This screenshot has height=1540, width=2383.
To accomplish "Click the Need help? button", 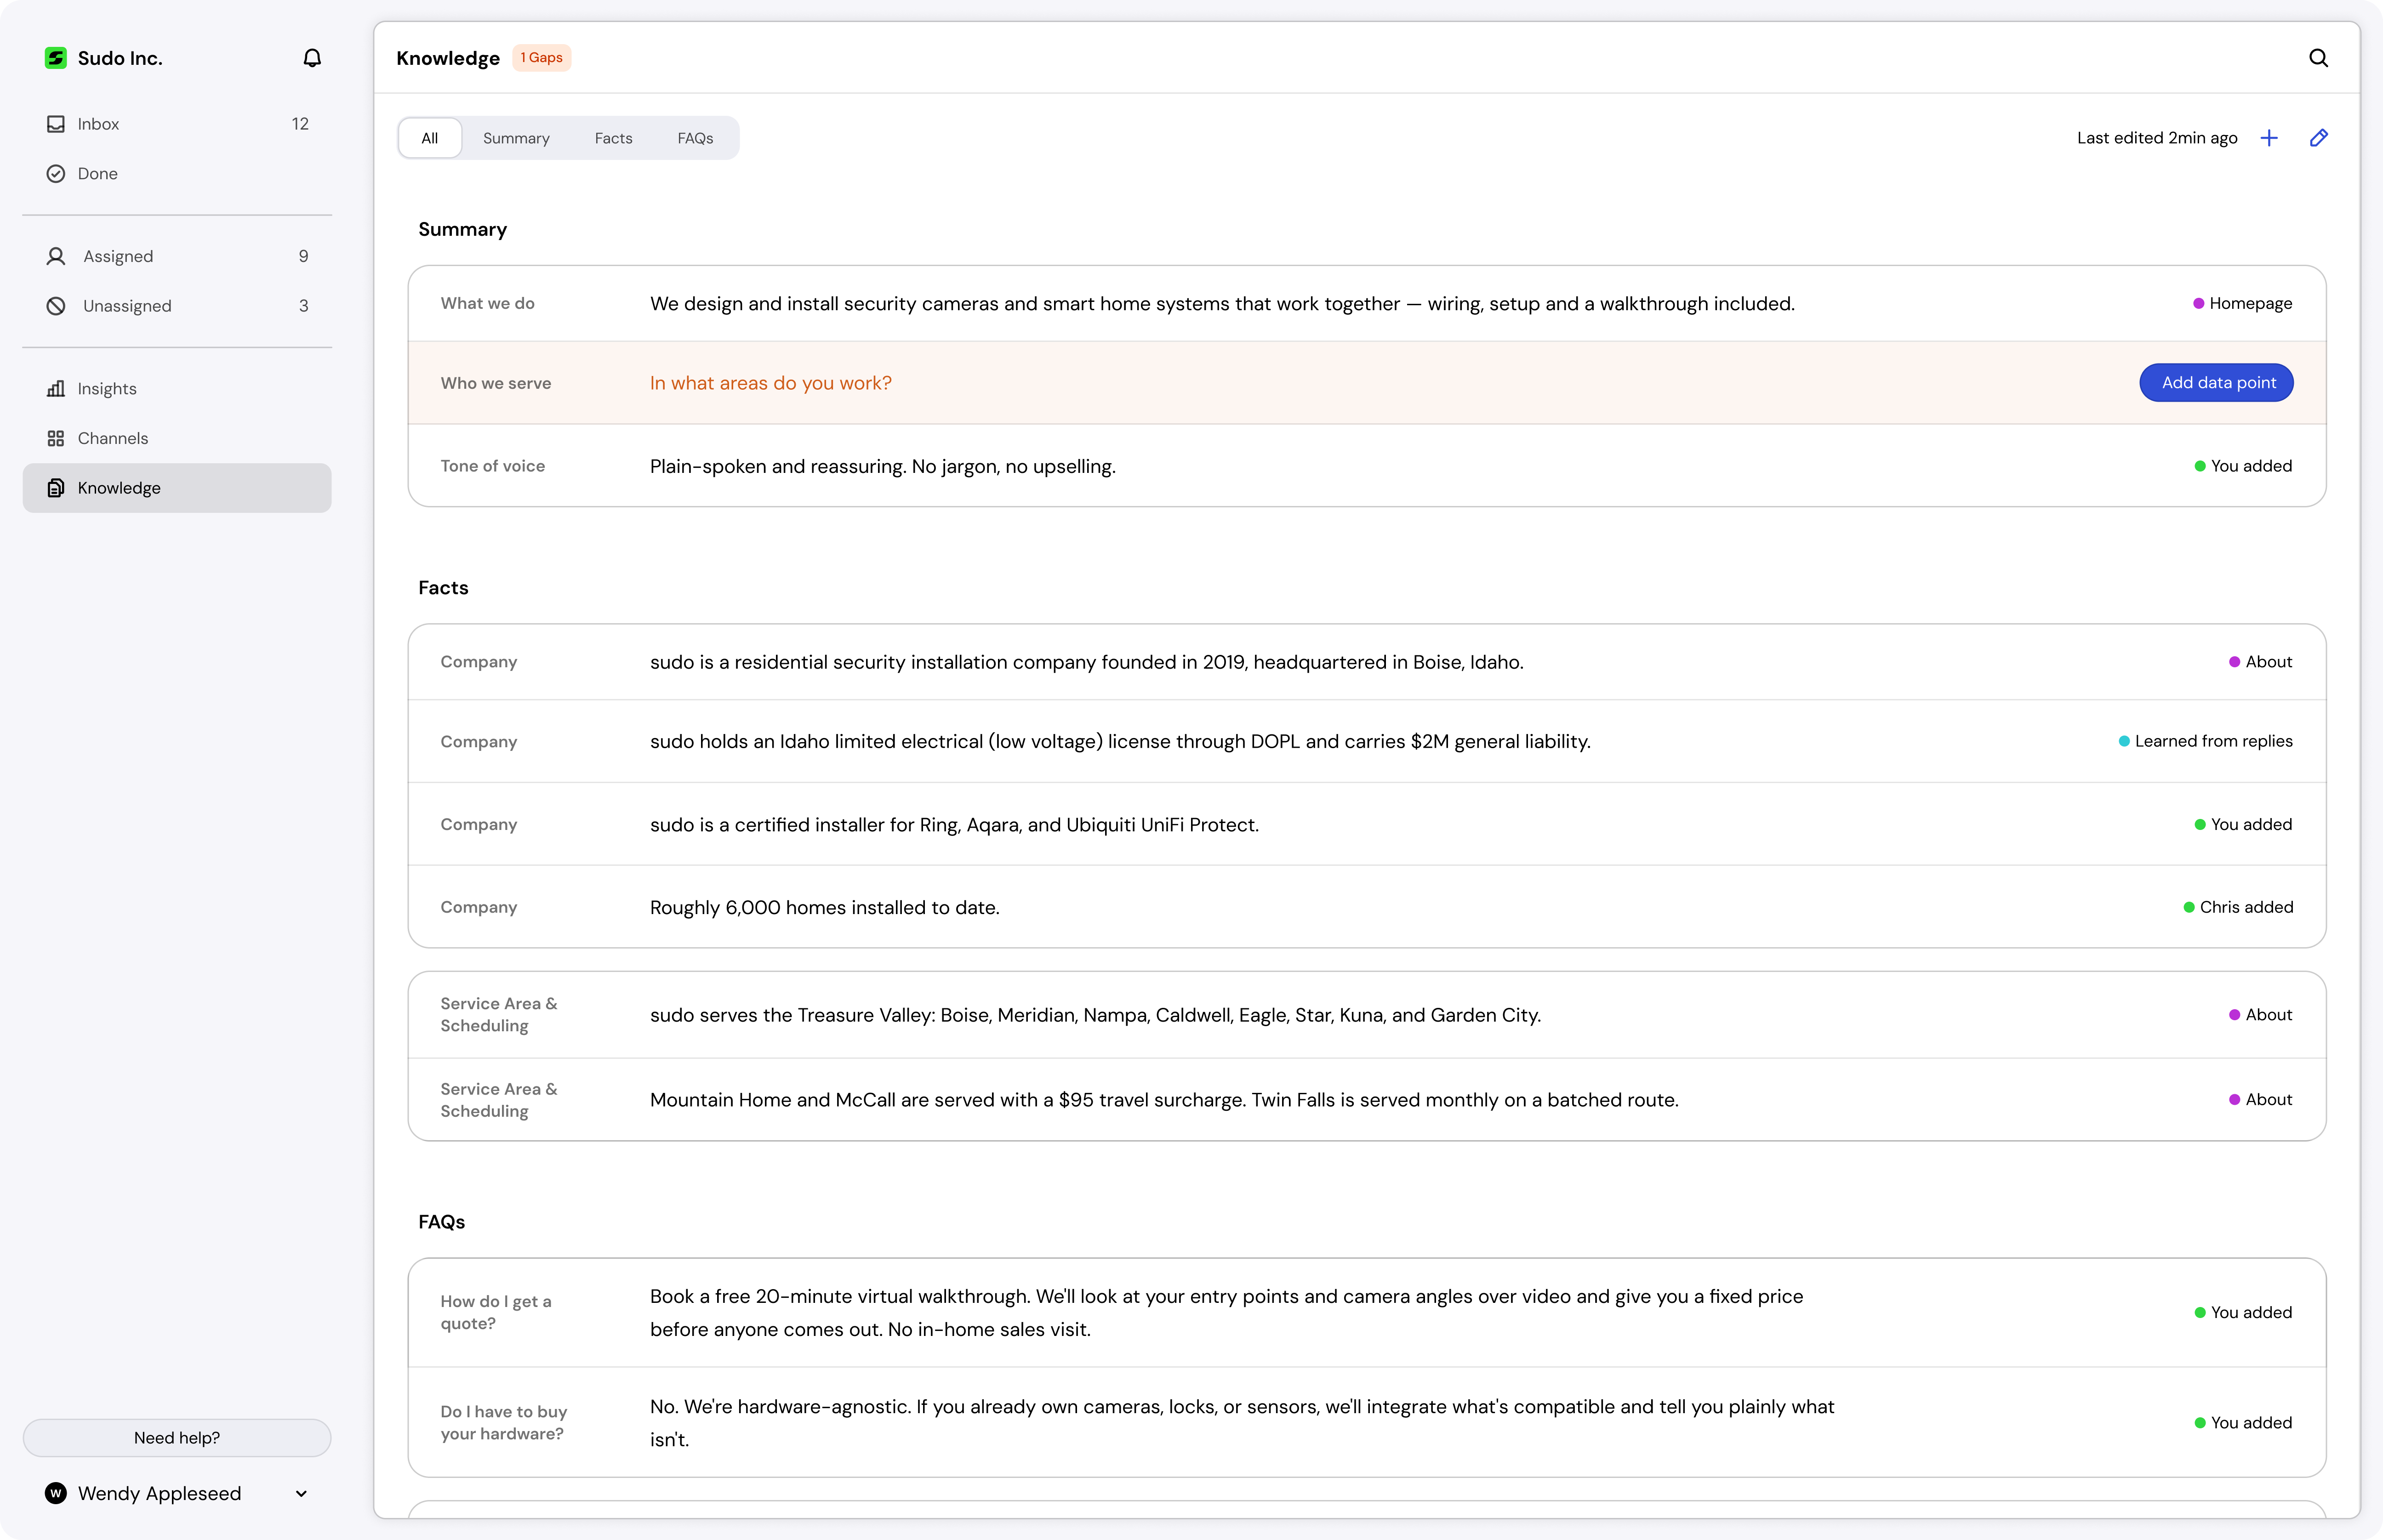I will tap(177, 1437).
